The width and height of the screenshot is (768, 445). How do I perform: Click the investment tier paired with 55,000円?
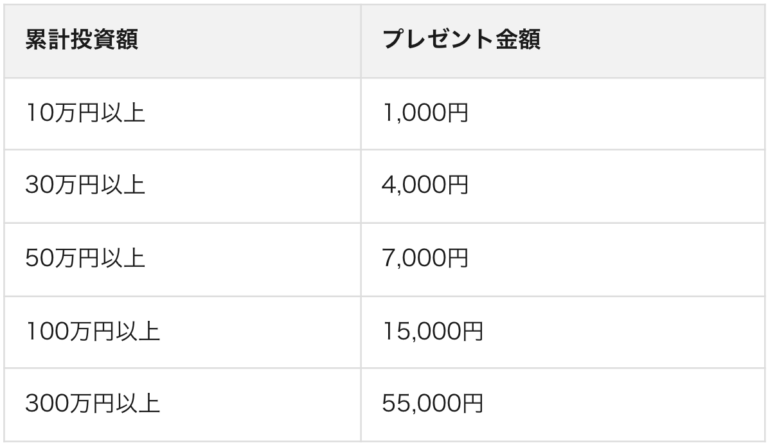point(93,404)
